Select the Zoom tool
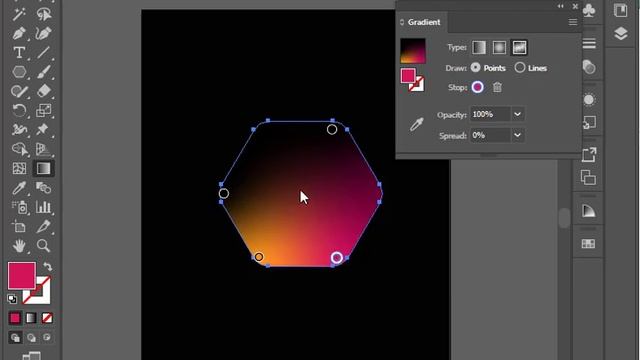Screen dimensions: 640x360 (43, 246)
